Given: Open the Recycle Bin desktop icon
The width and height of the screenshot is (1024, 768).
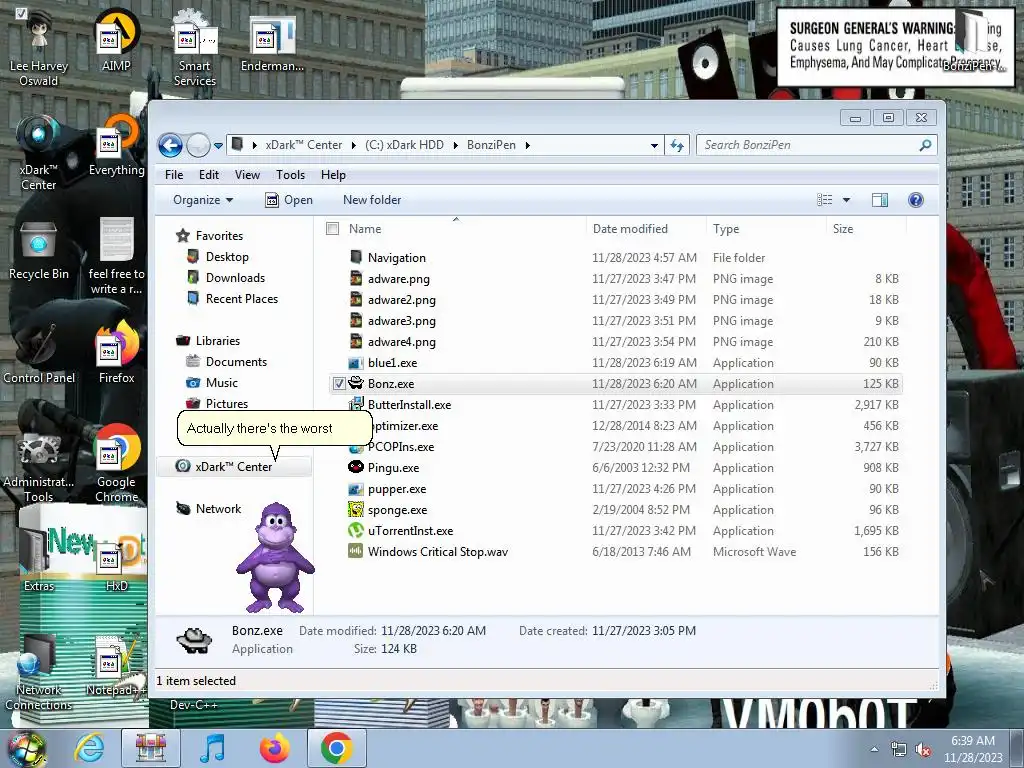Looking at the screenshot, I should (x=39, y=250).
